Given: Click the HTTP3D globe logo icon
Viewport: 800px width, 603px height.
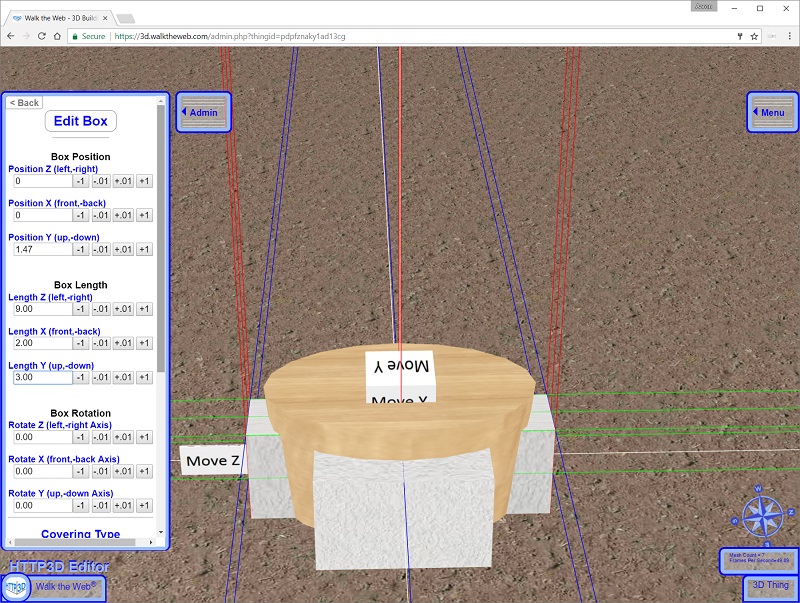Looking at the screenshot, I should coord(17,587).
